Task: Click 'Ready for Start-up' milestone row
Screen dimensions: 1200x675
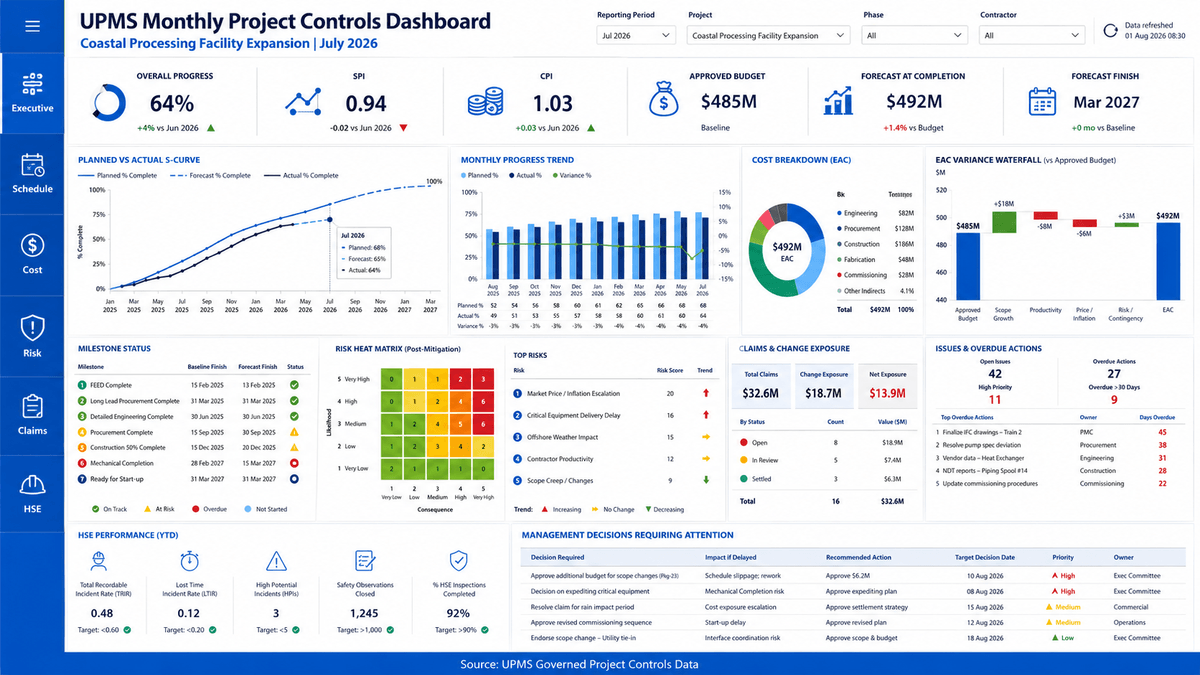Action: (191, 479)
